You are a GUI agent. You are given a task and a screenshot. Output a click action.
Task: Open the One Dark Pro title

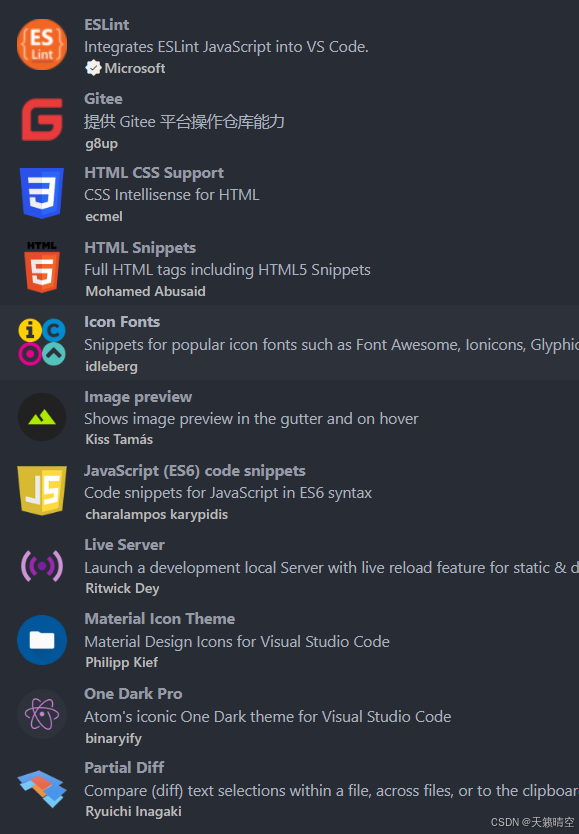click(x=133, y=694)
